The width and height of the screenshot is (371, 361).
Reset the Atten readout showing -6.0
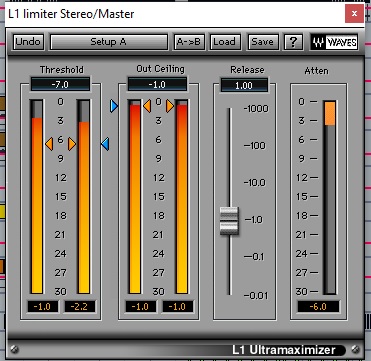[x=318, y=307]
